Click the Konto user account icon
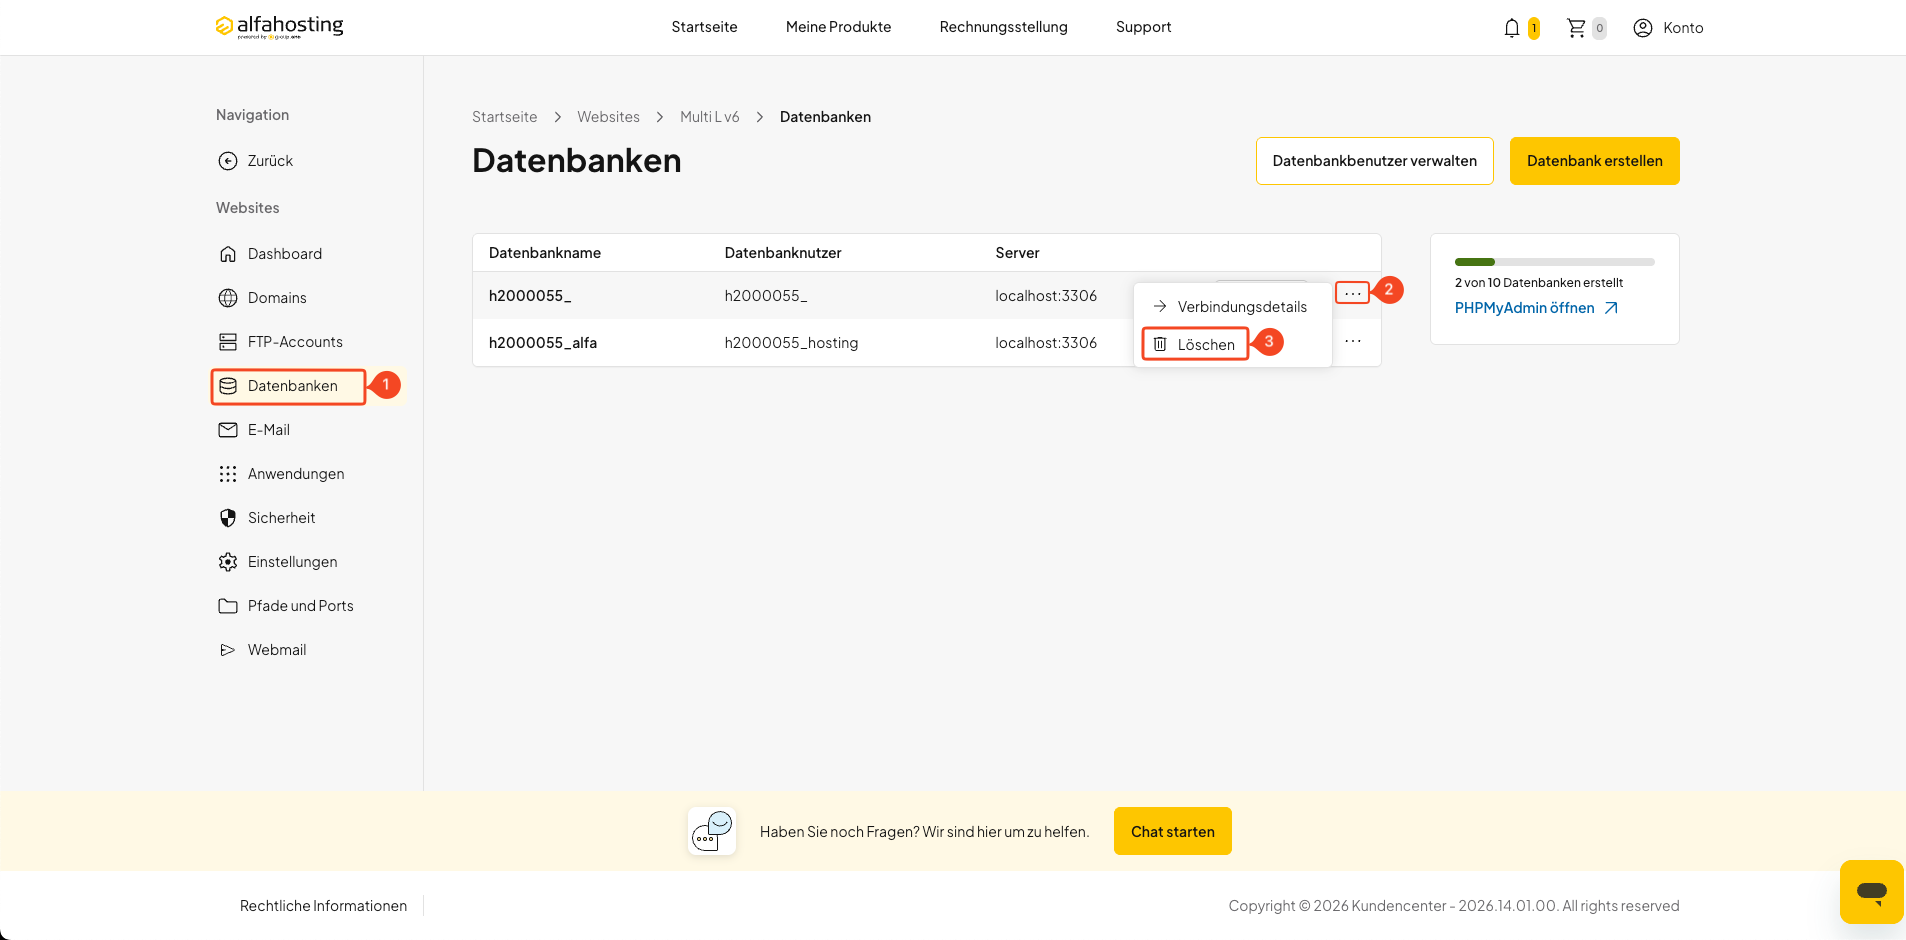Viewport: 1906px width, 940px height. click(x=1643, y=28)
